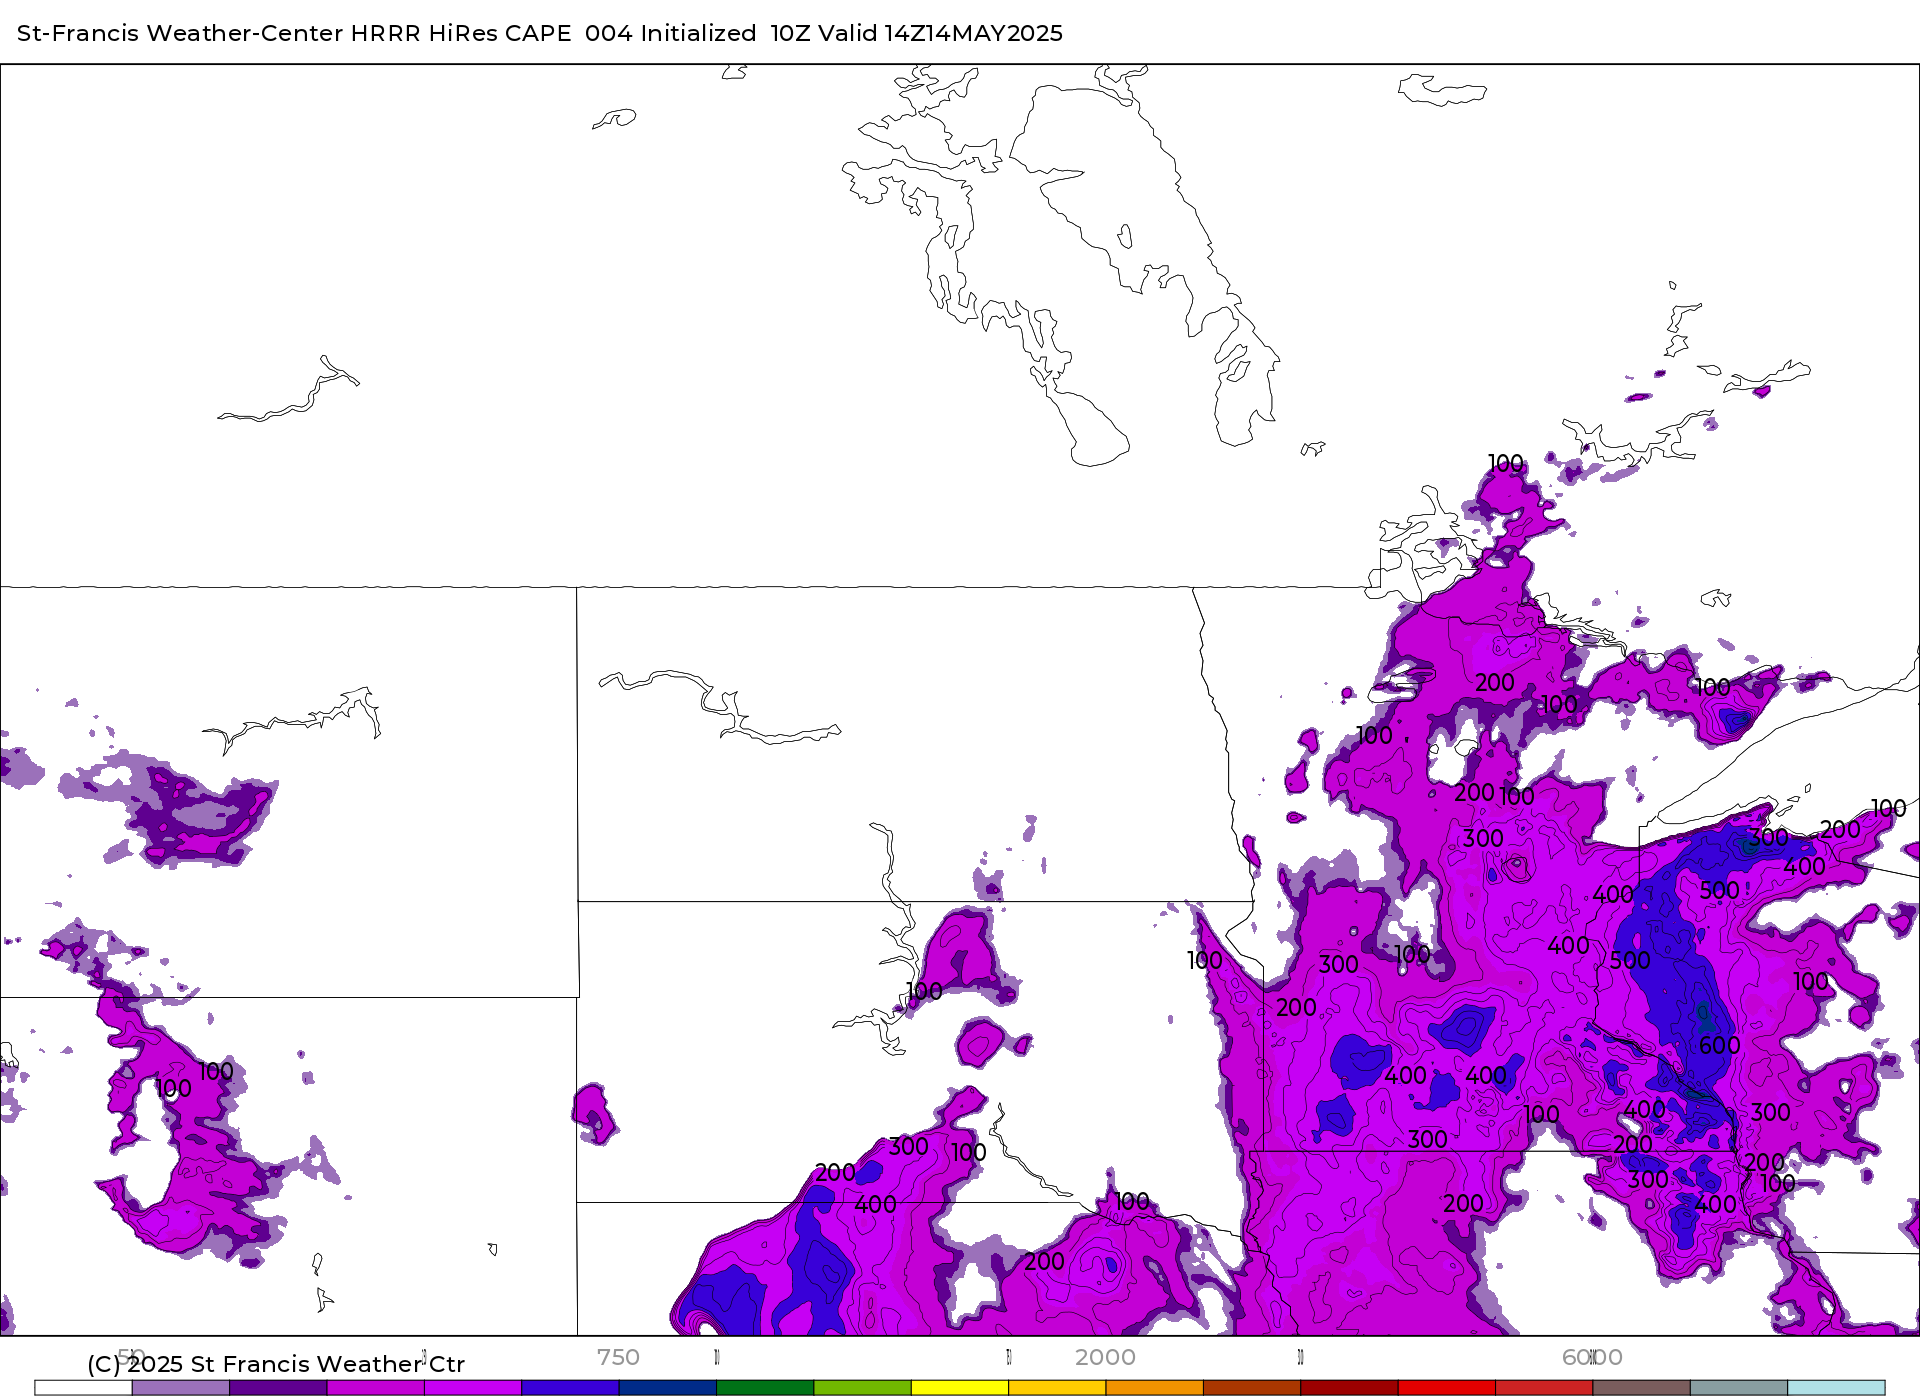The width and height of the screenshot is (1920, 1400).
Task: Click the '6000' colorbar scale label
Action: (x=1592, y=1357)
